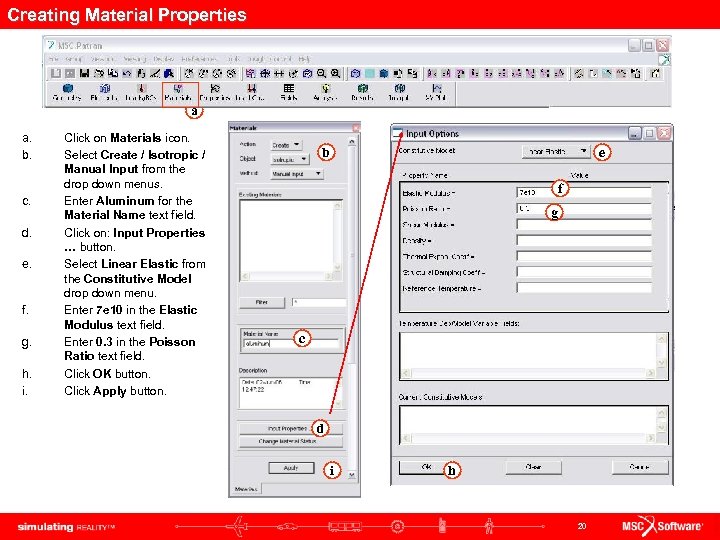The width and height of the screenshot is (720, 540).
Task: Open the Preferences menu
Action: (x=199, y=59)
